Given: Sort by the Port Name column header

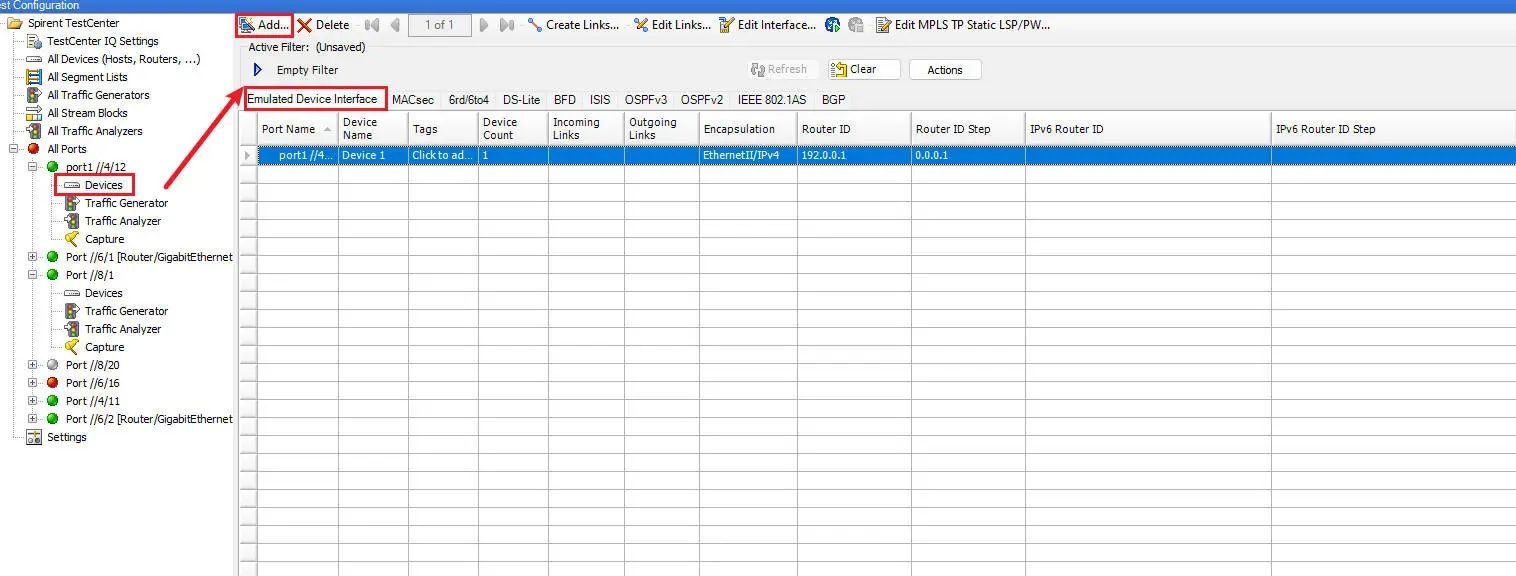Looking at the screenshot, I should 288,129.
